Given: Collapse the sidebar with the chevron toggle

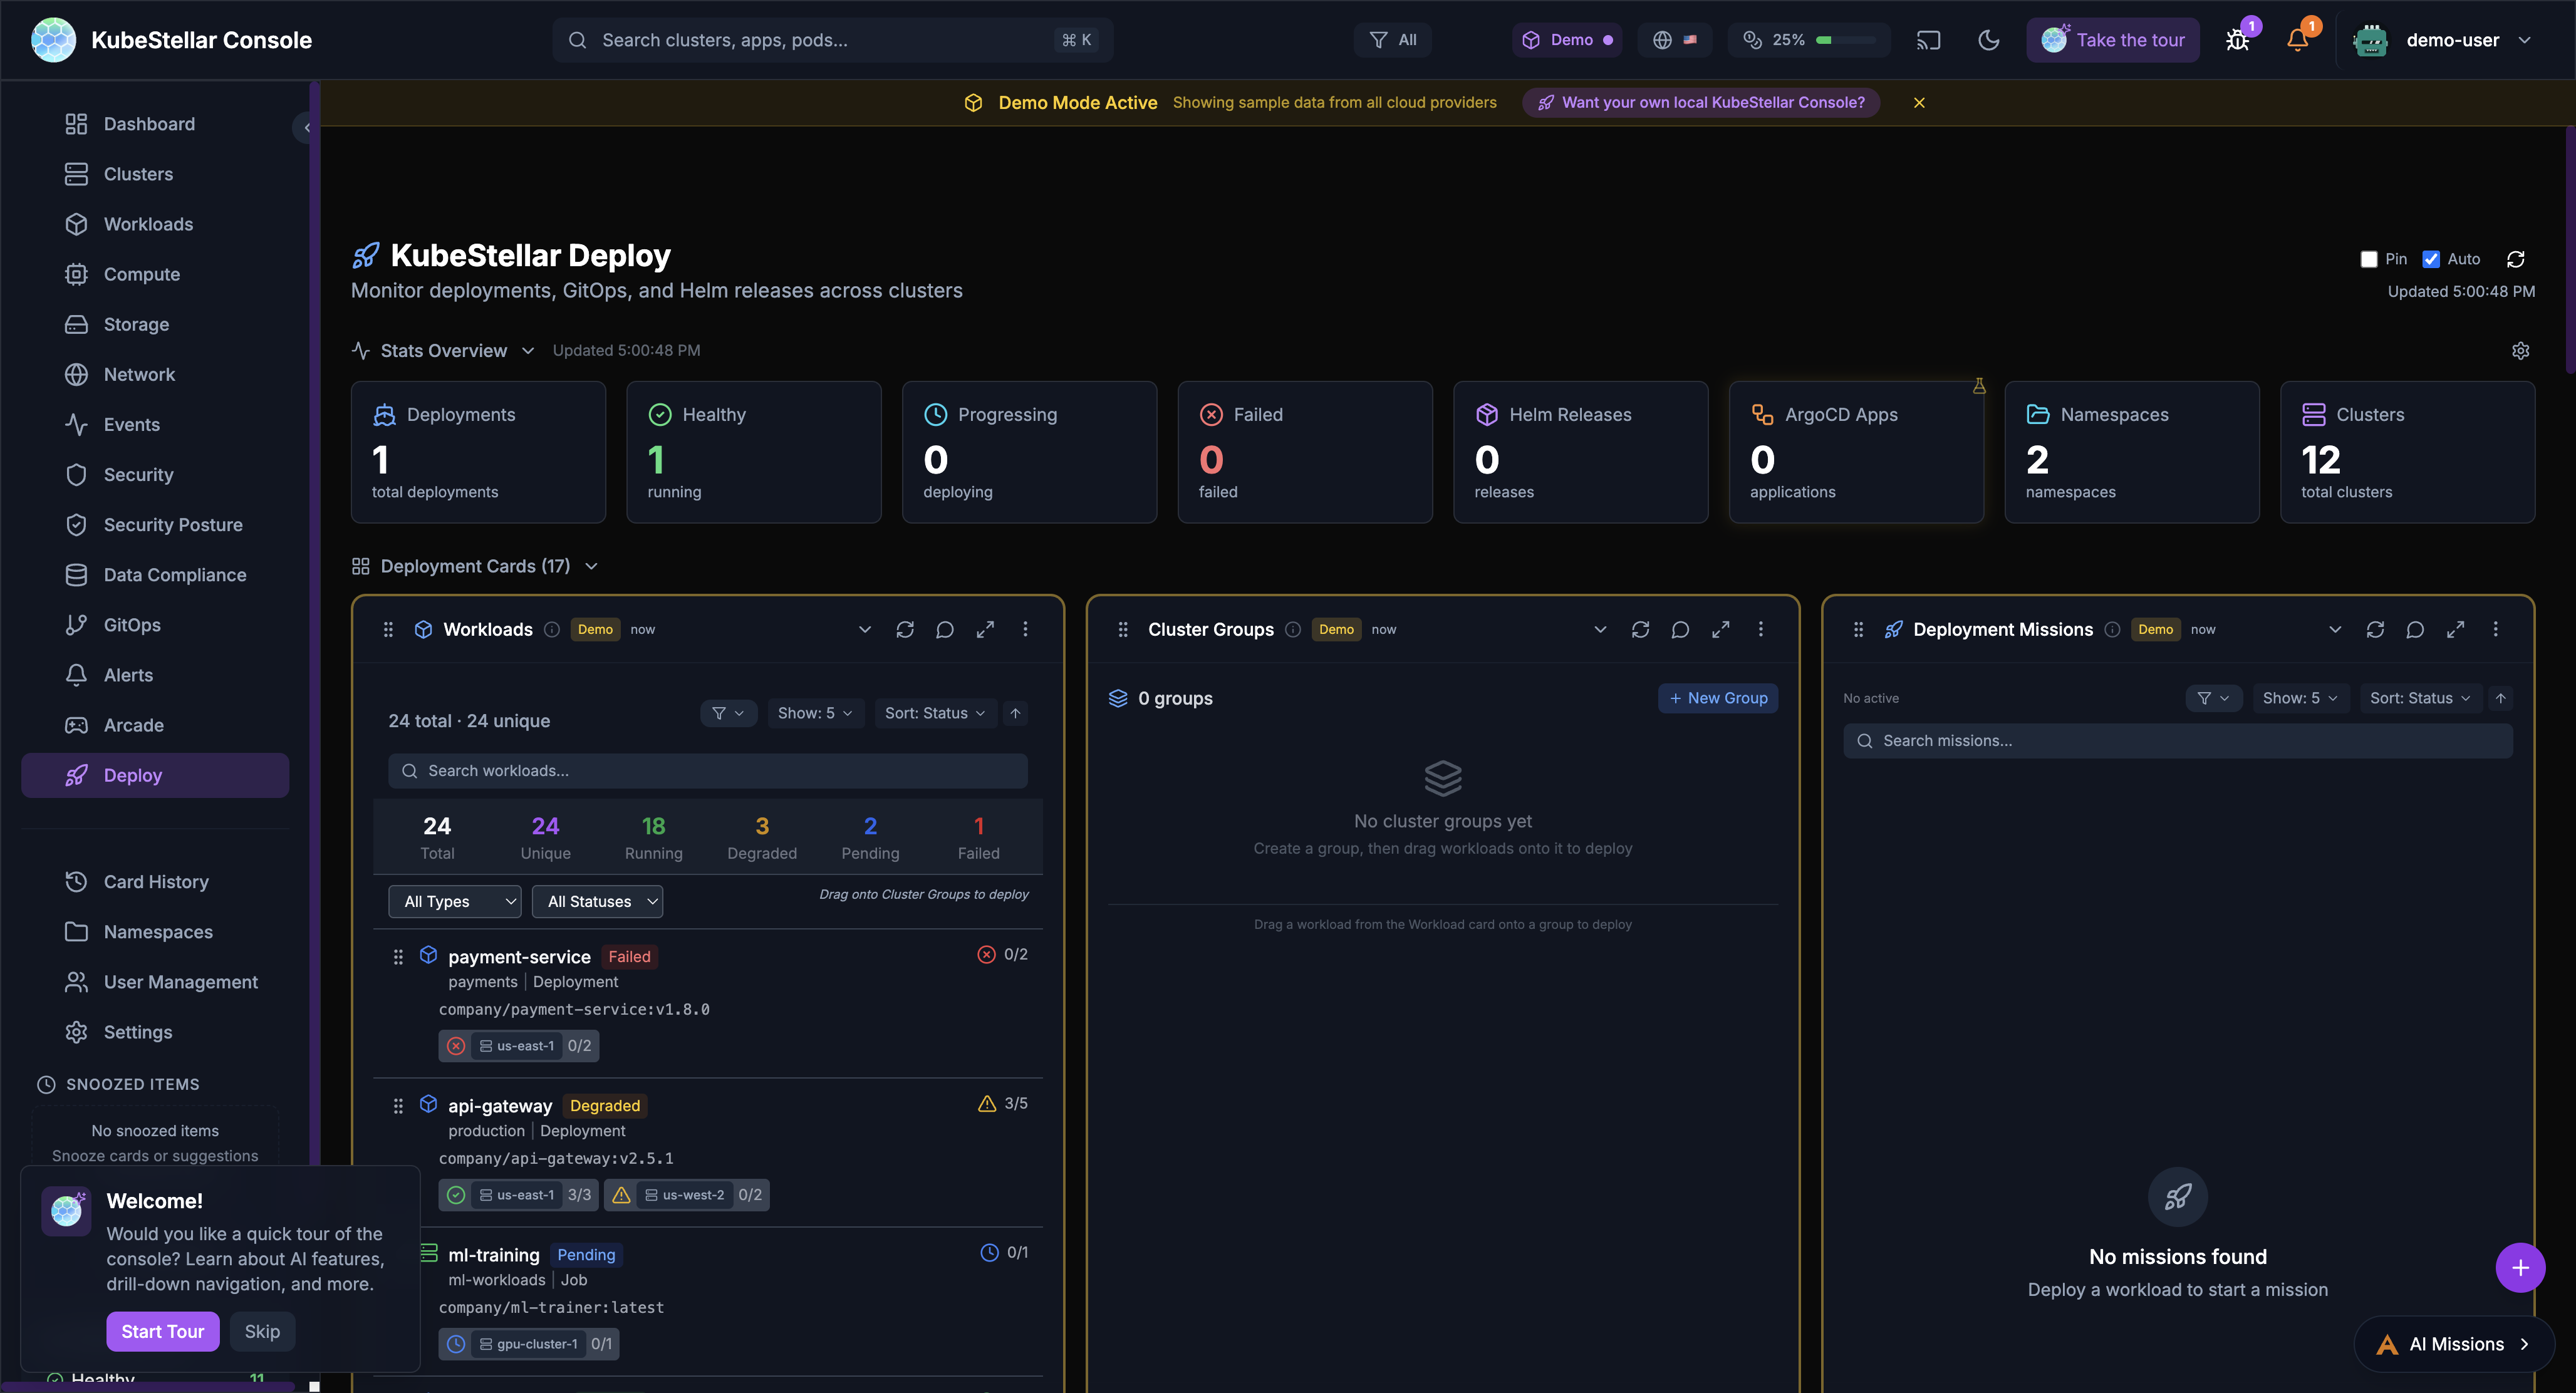Looking at the screenshot, I should coord(307,127).
